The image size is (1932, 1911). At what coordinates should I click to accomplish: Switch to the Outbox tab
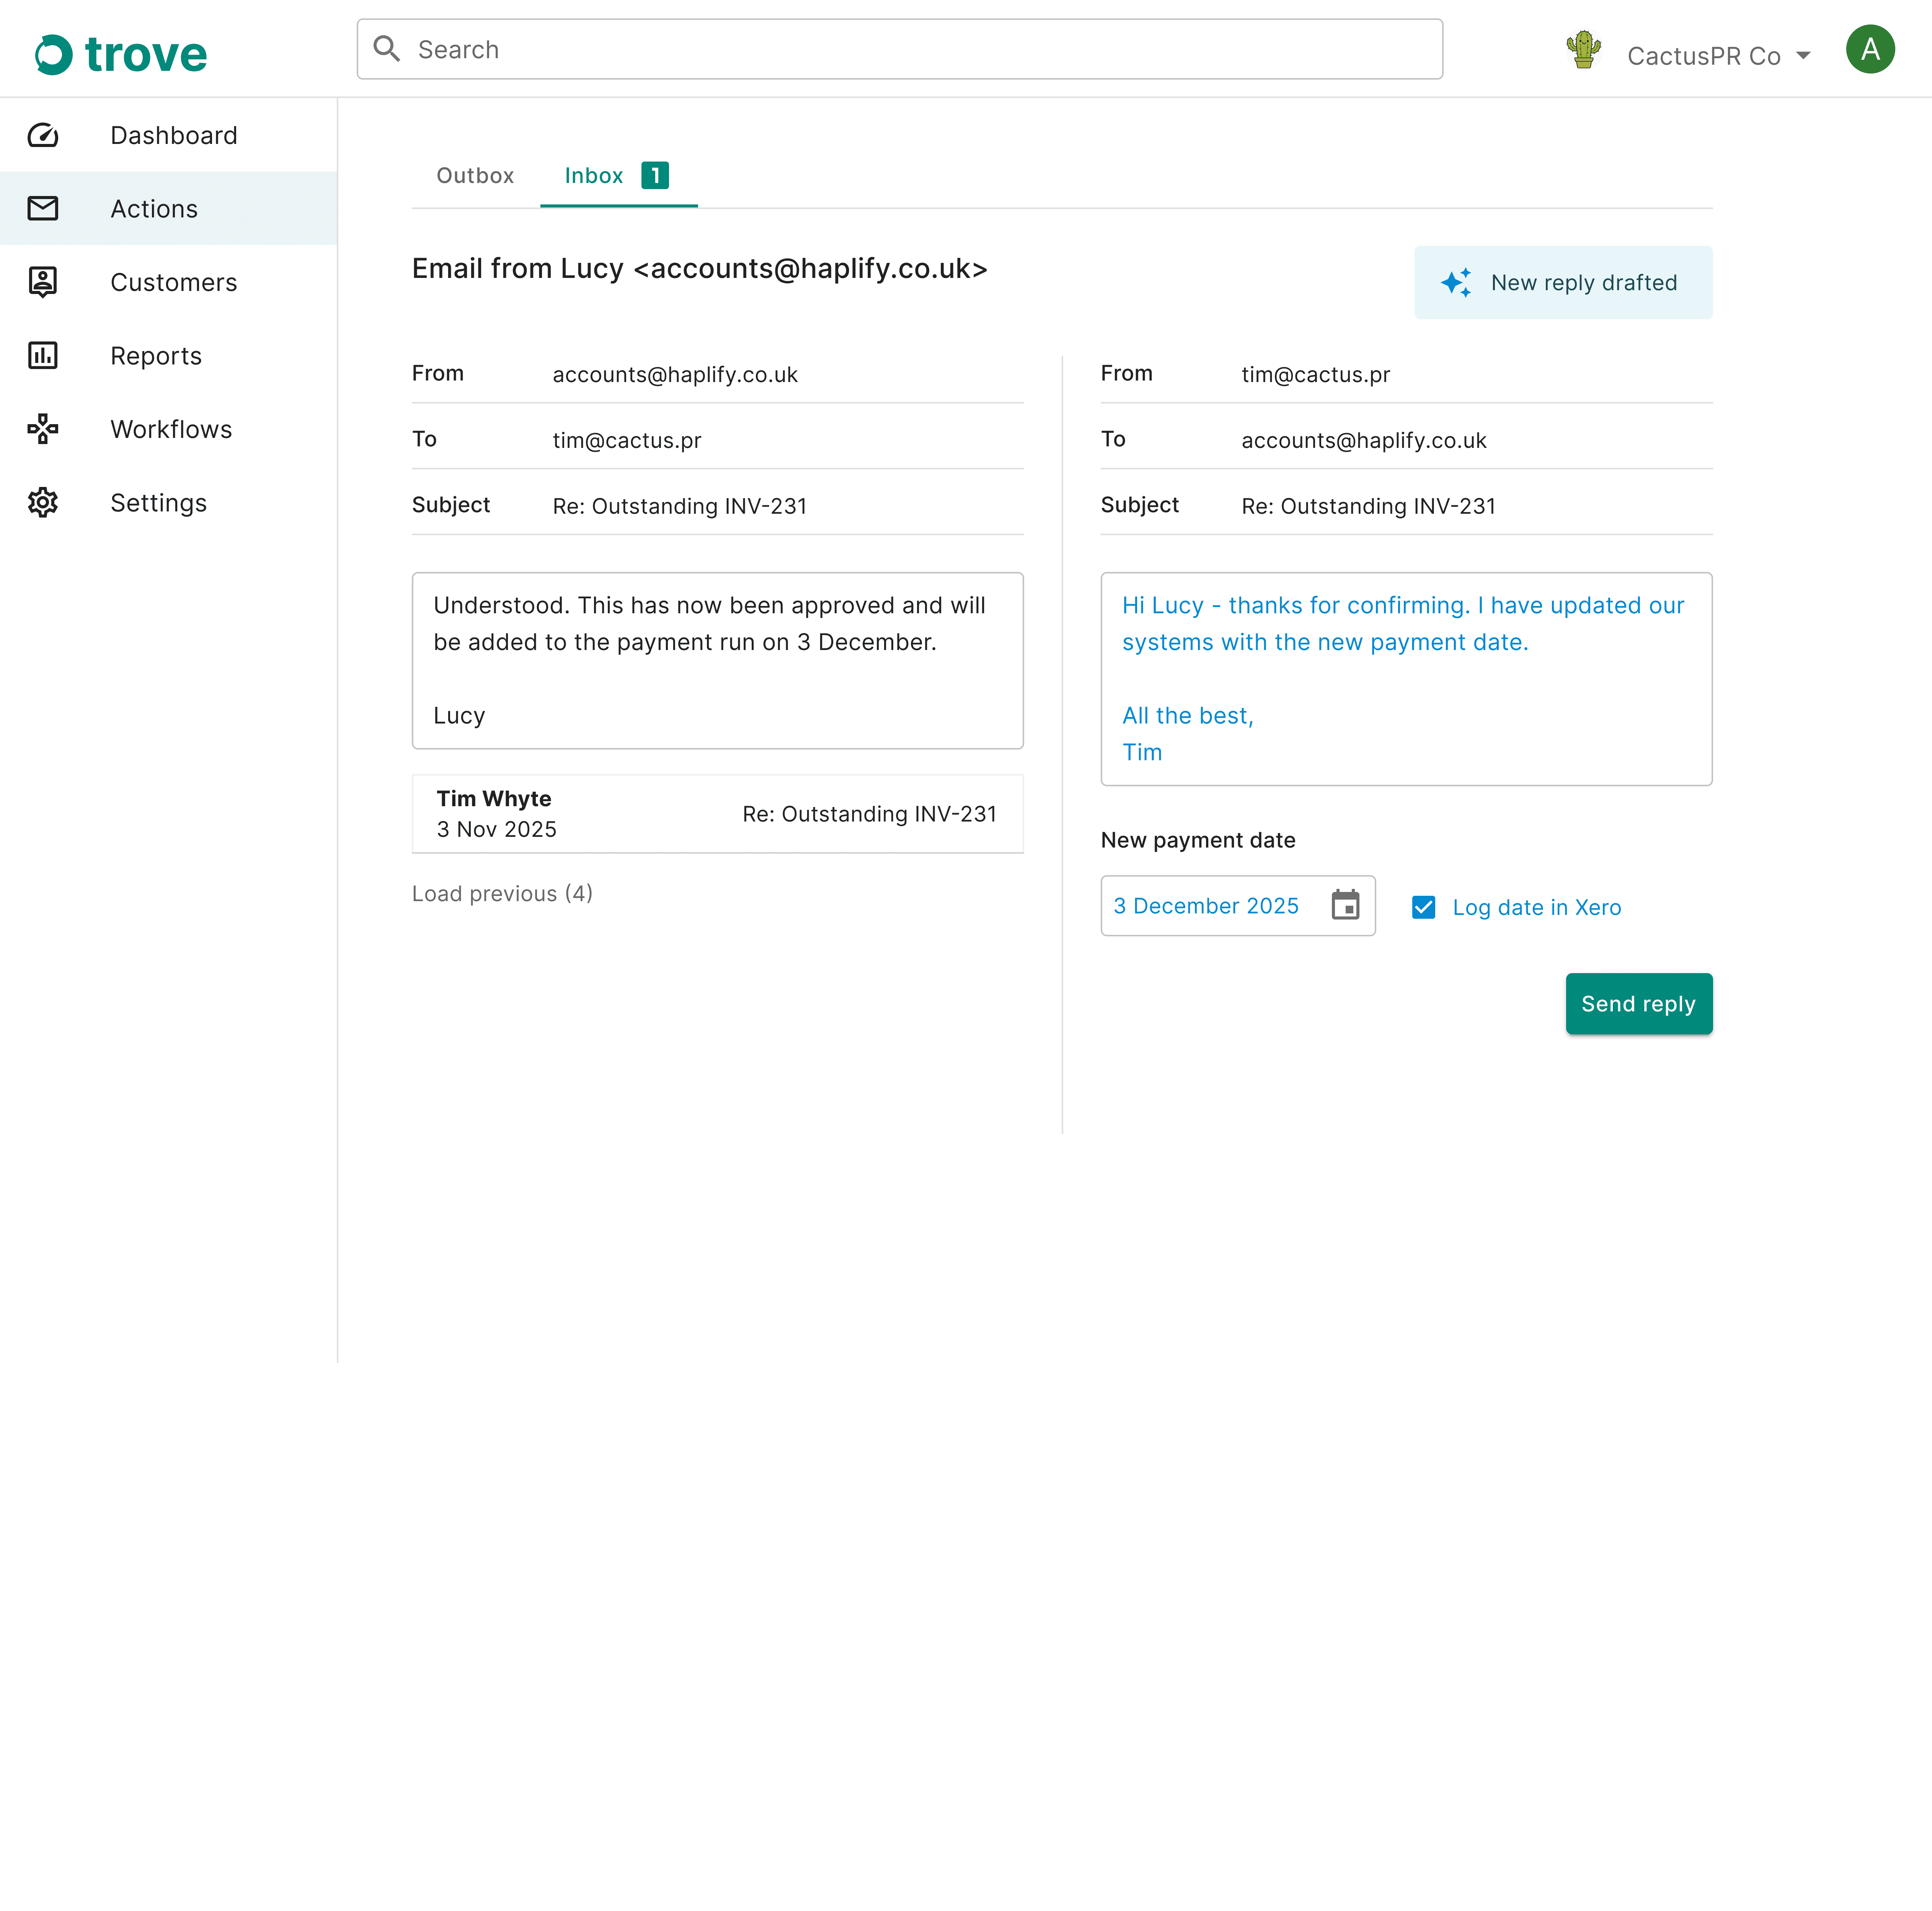coord(475,175)
